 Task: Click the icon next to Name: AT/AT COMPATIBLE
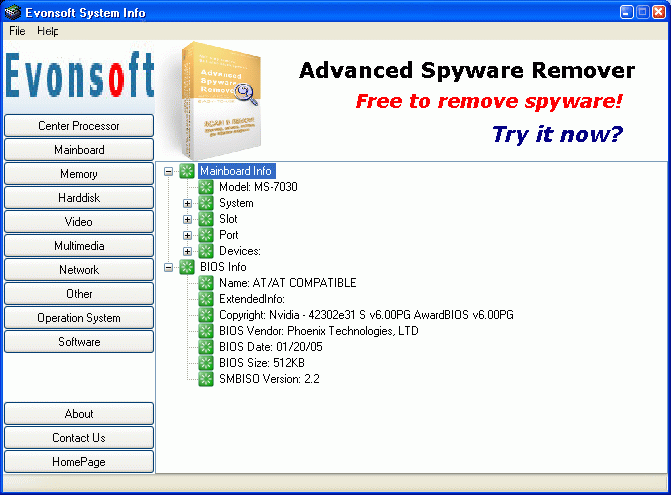(206, 283)
